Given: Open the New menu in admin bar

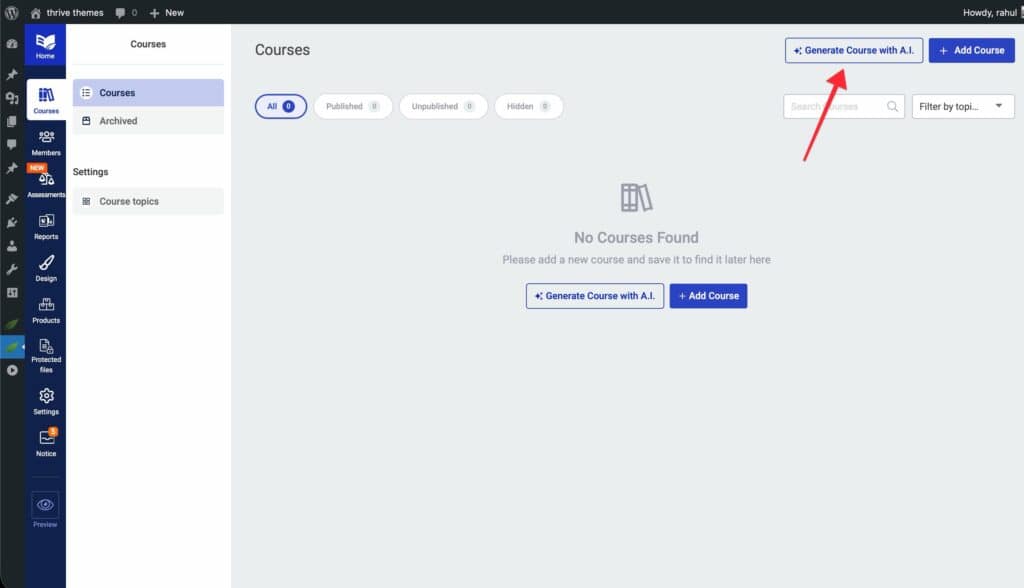Looking at the screenshot, I should [167, 12].
